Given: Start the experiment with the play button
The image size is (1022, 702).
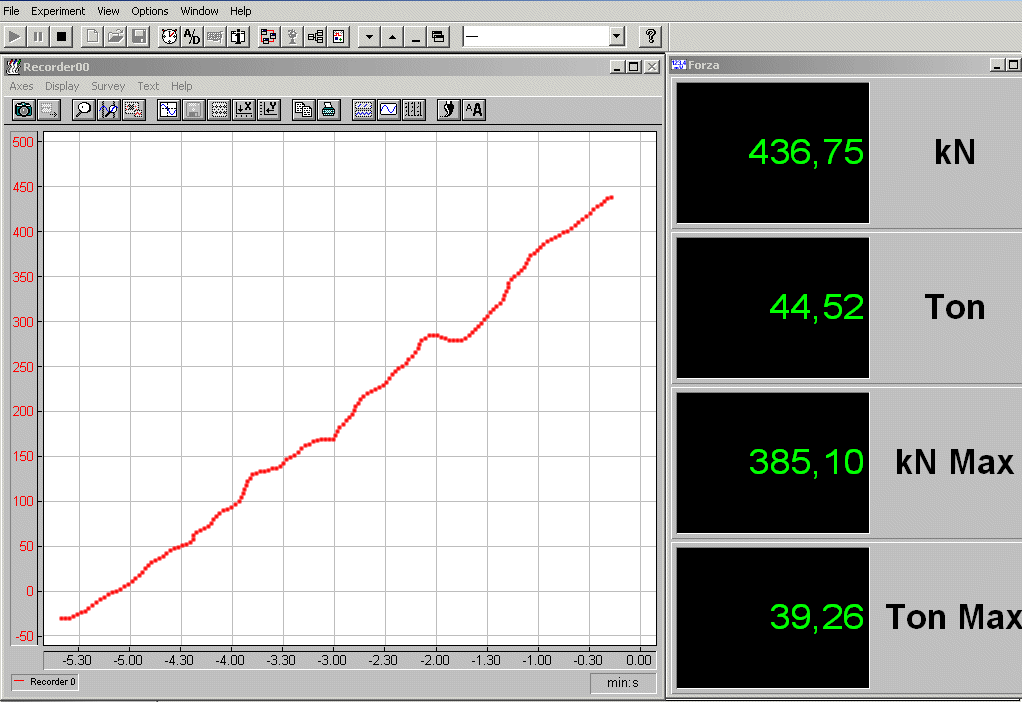Looking at the screenshot, I should pyautogui.click(x=14, y=37).
